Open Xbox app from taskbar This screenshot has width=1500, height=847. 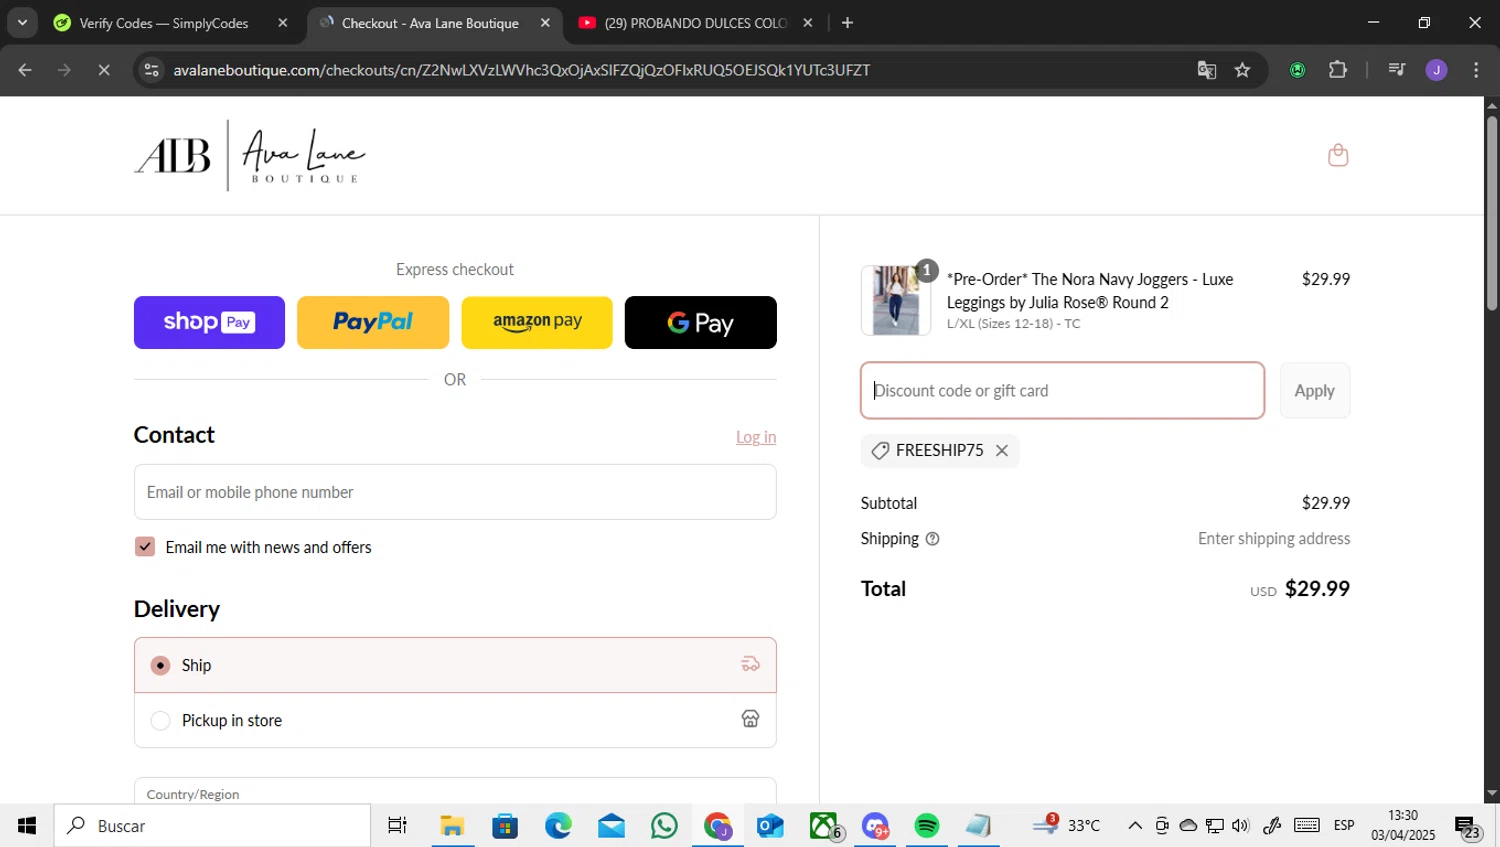pyautogui.click(x=824, y=826)
